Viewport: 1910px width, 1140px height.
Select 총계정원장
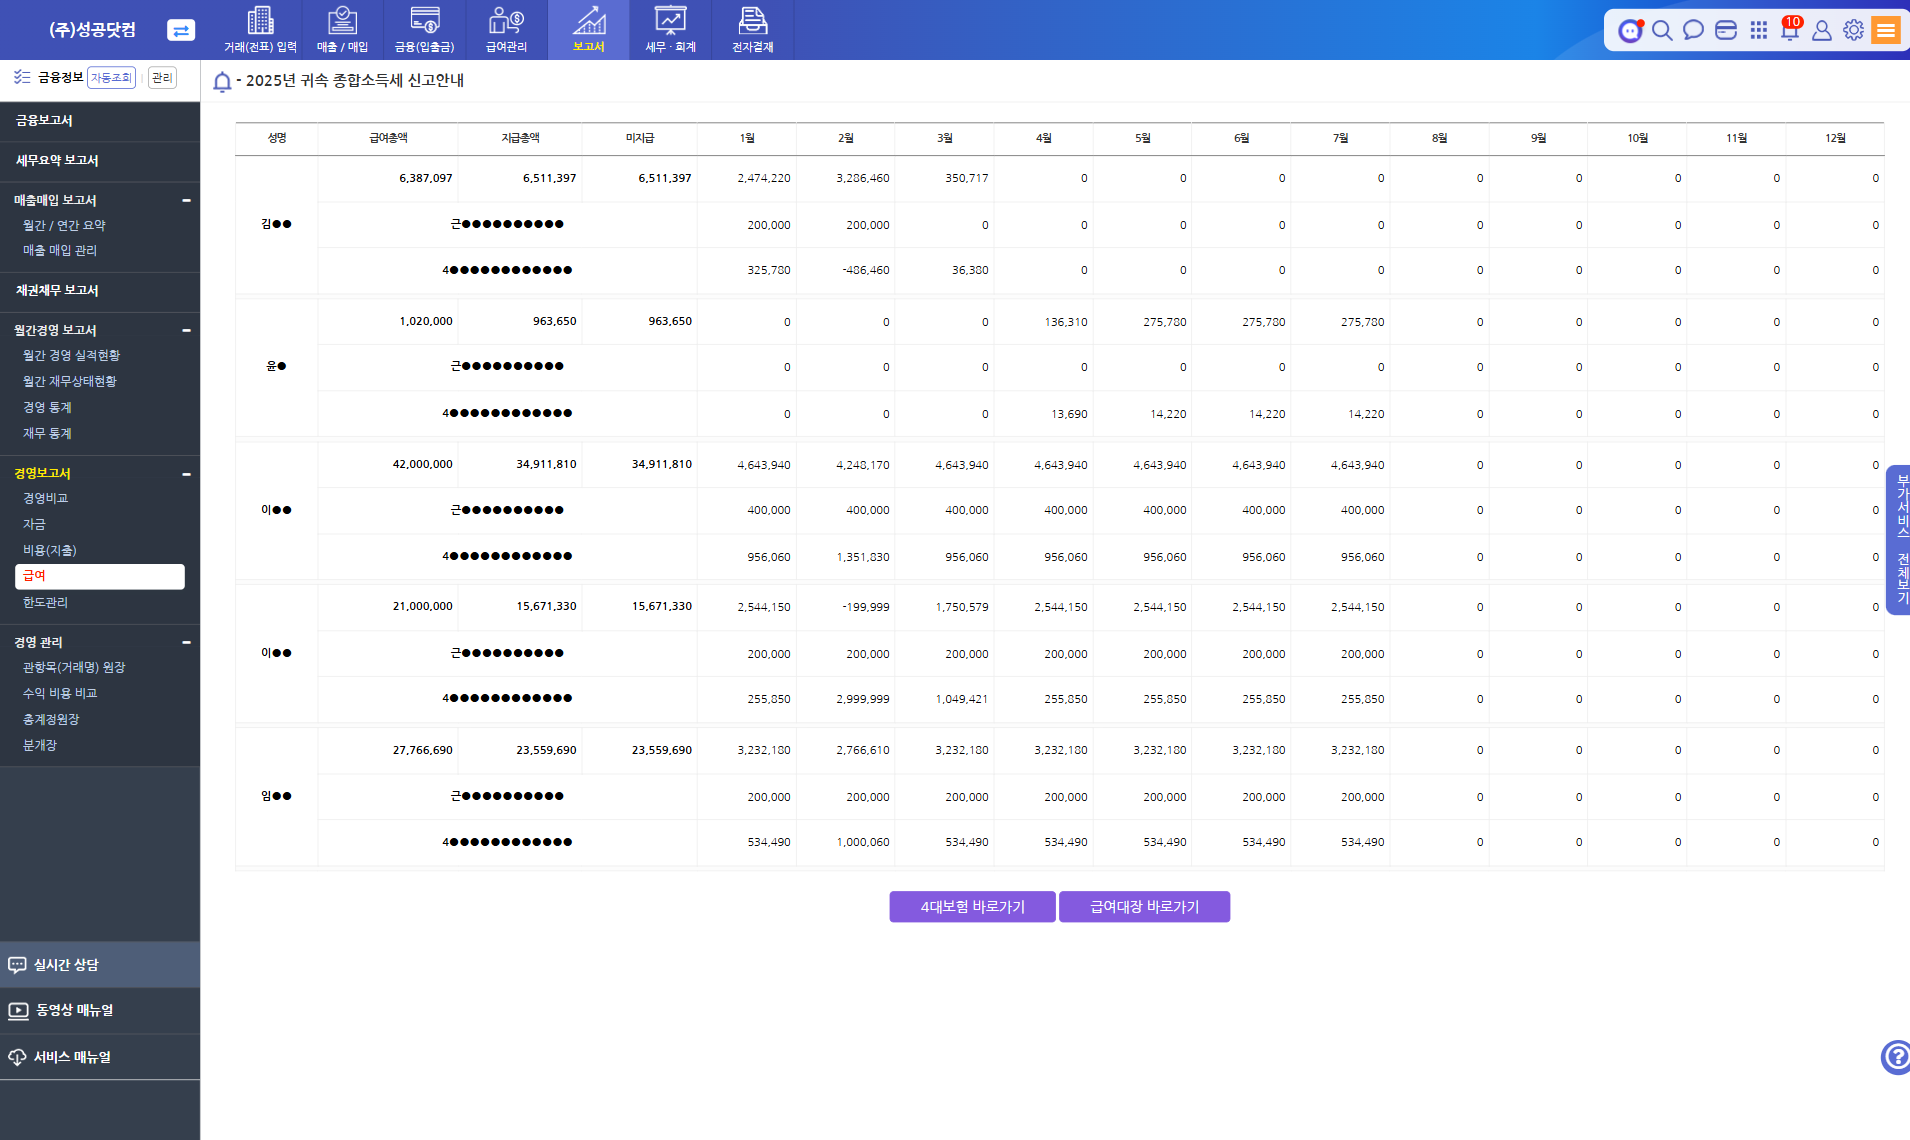(x=51, y=720)
